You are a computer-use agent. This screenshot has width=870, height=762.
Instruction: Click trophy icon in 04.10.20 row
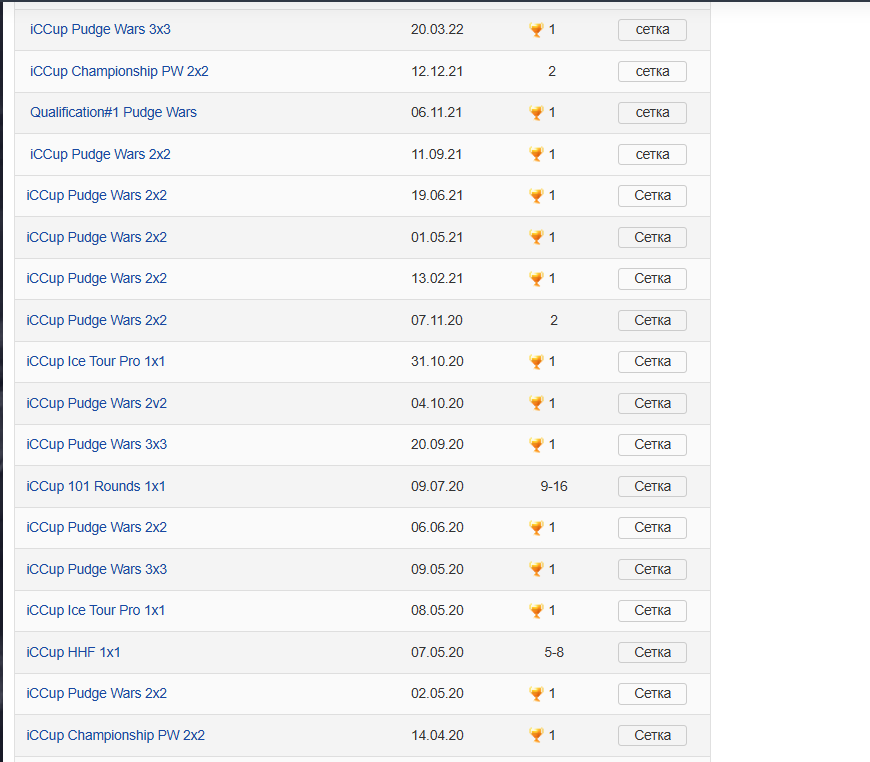pyautogui.click(x=536, y=403)
